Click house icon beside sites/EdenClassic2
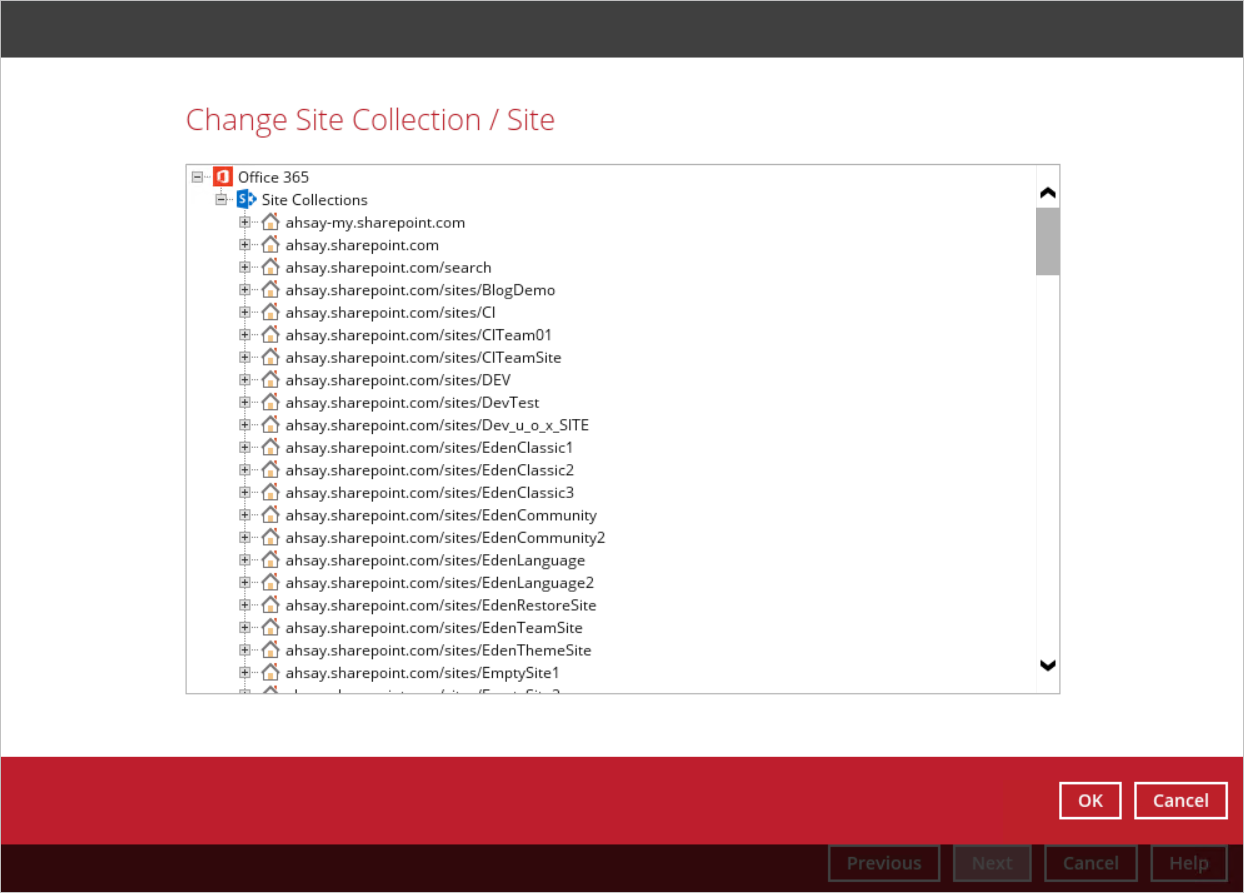This screenshot has width=1244, height=893. coord(270,470)
